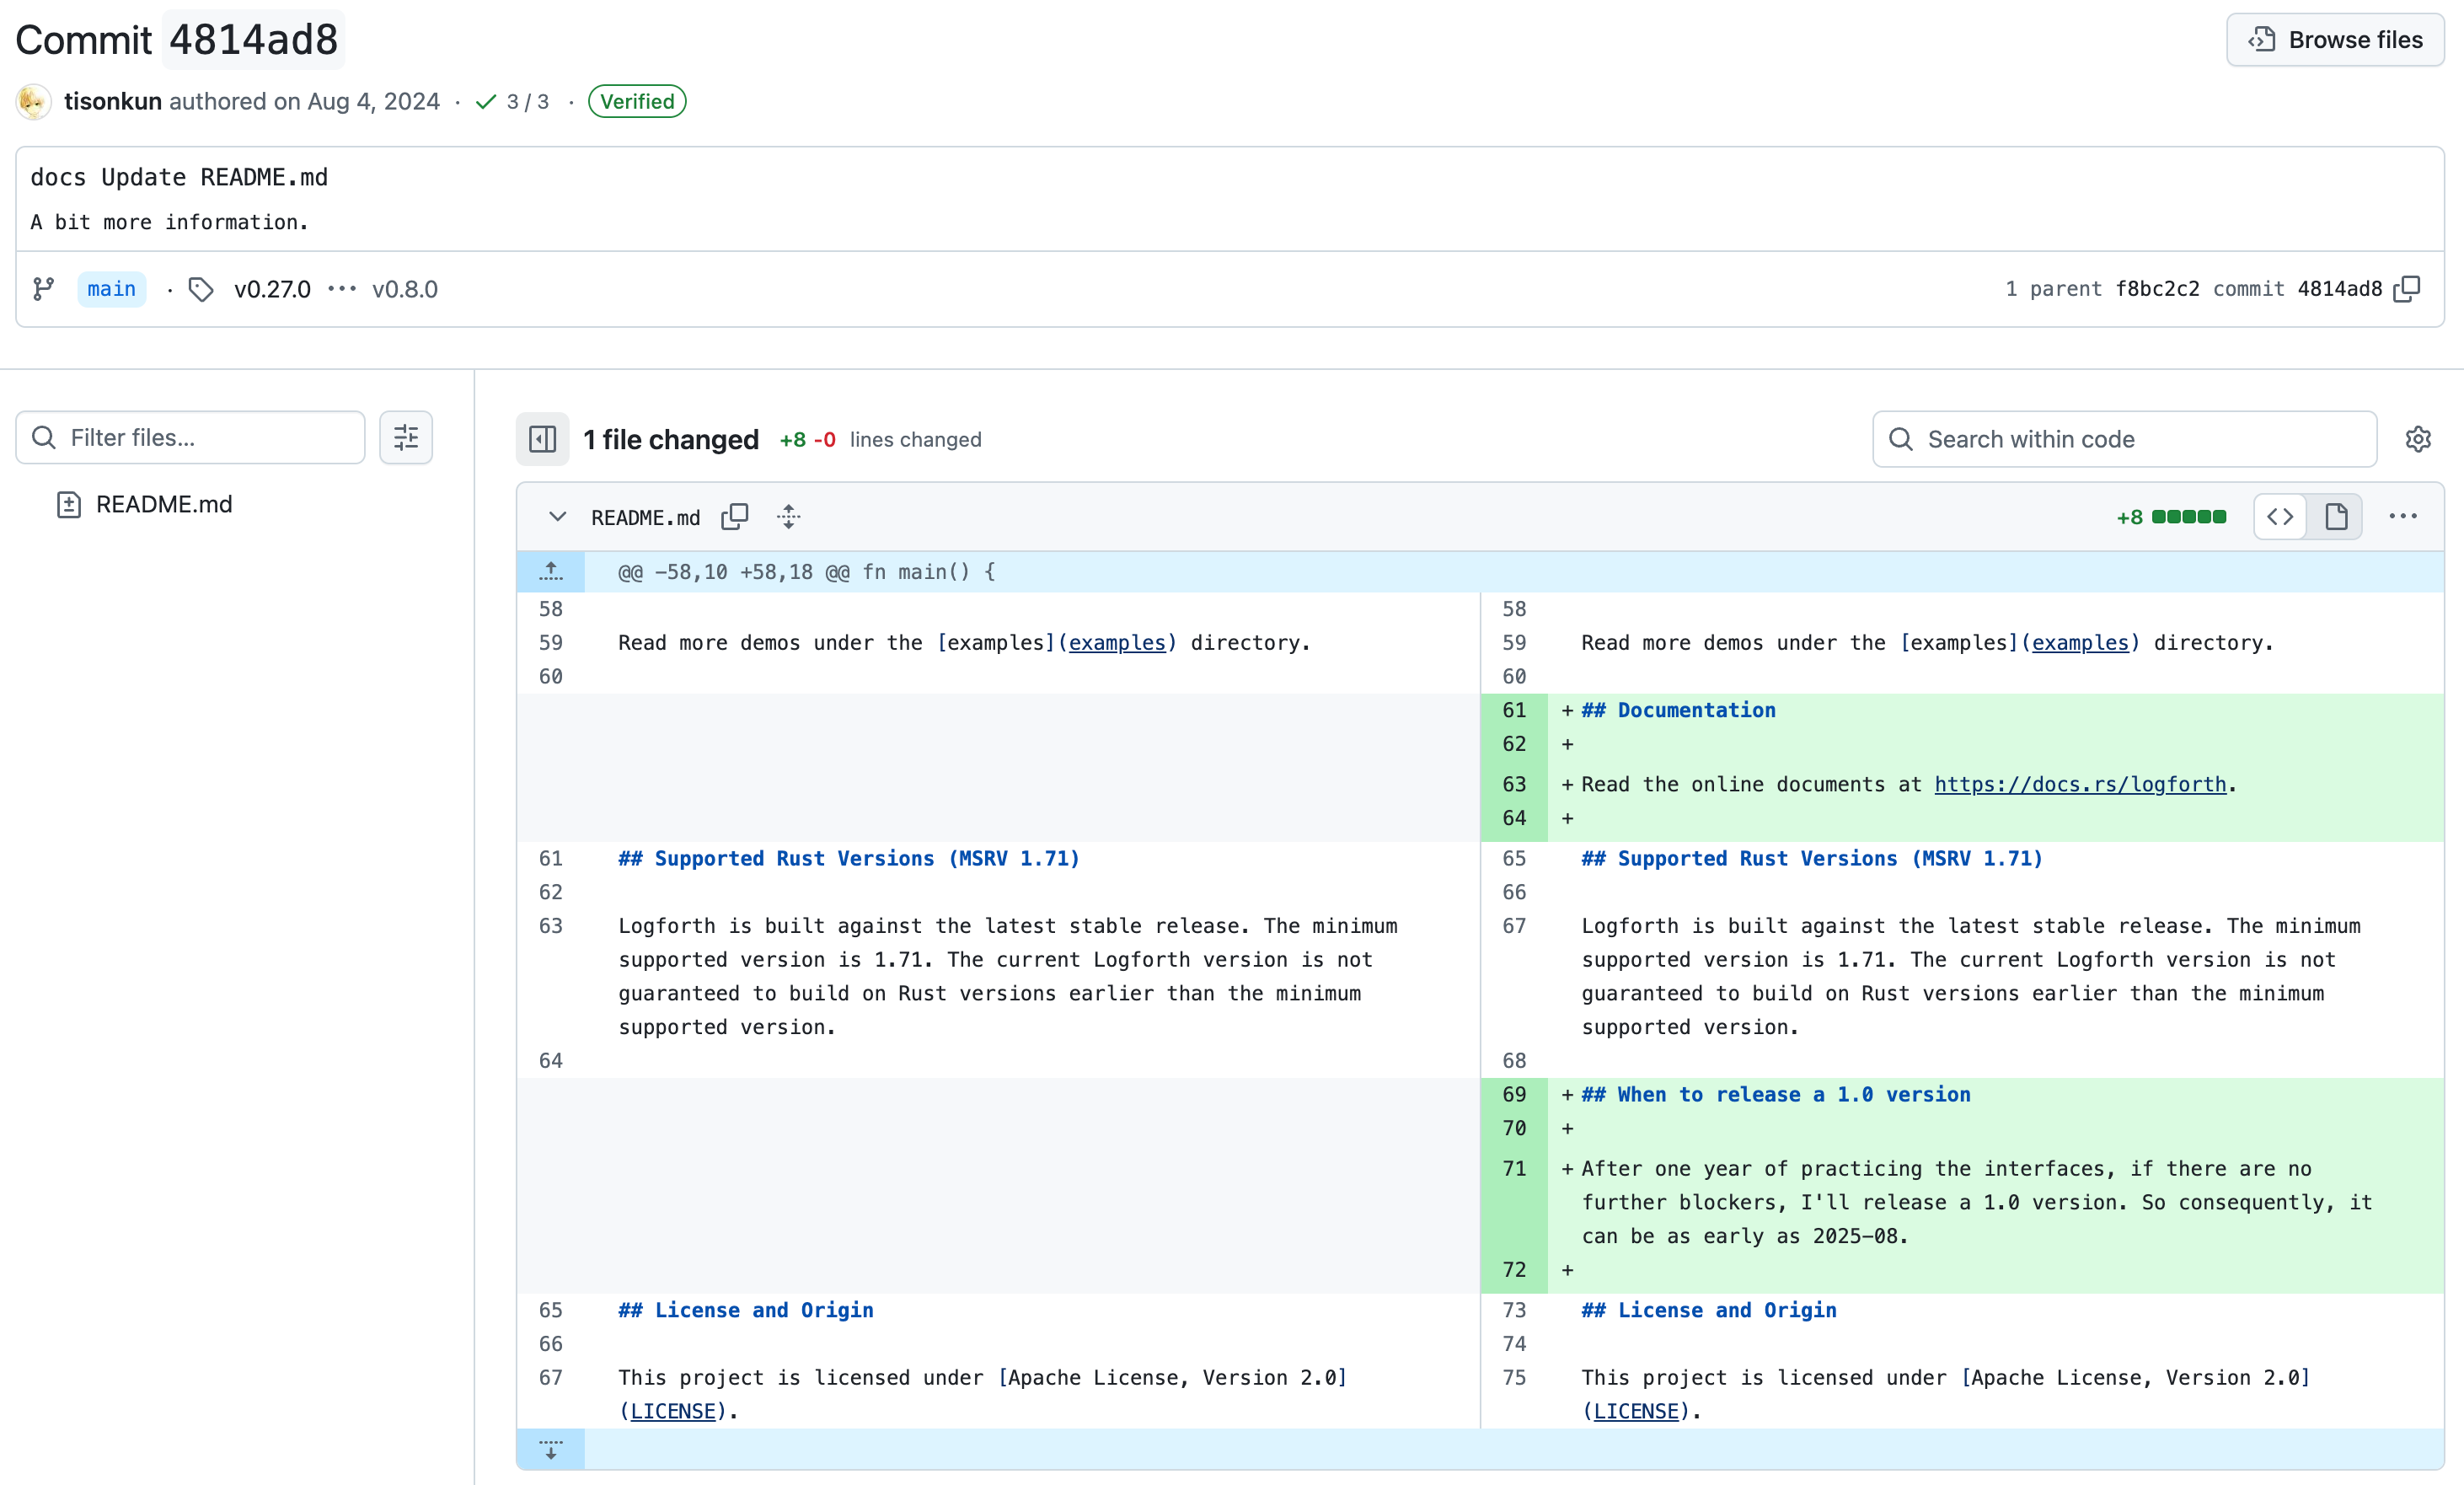2464x1485 pixels.
Task: Click the branch icon beside main
Action: (44, 289)
